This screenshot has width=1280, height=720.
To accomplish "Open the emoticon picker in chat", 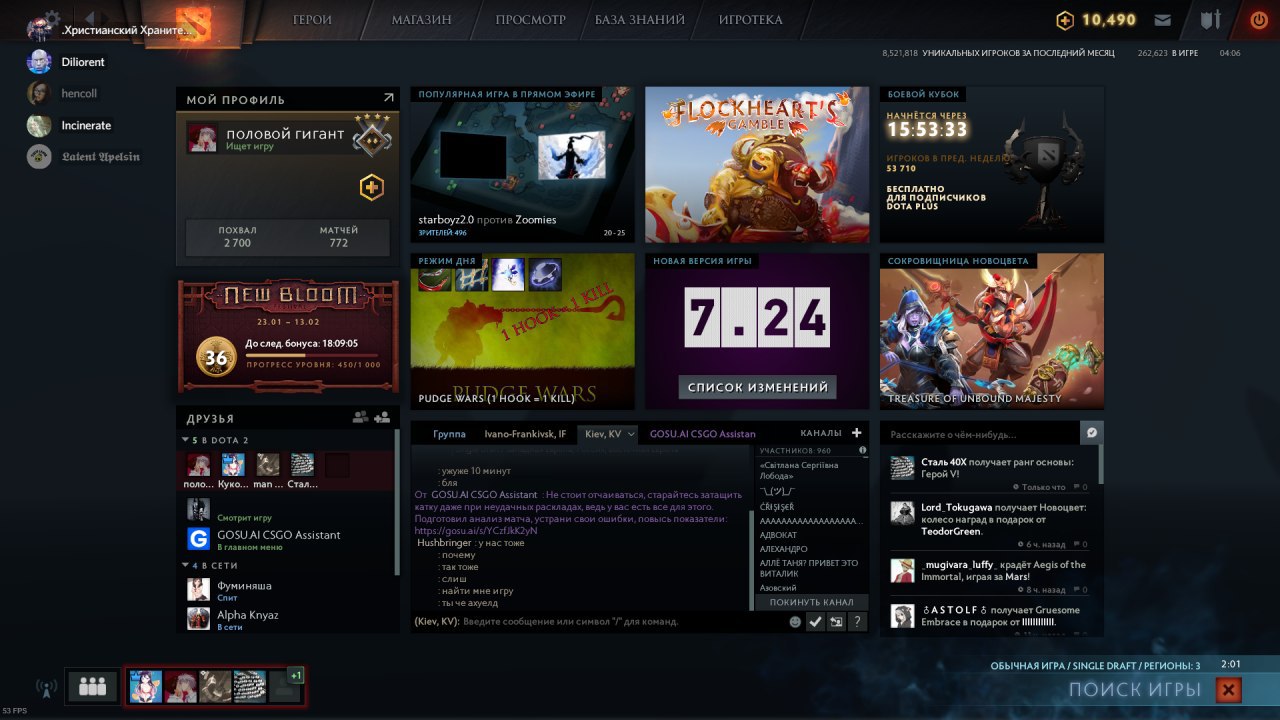I will [x=795, y=622].
